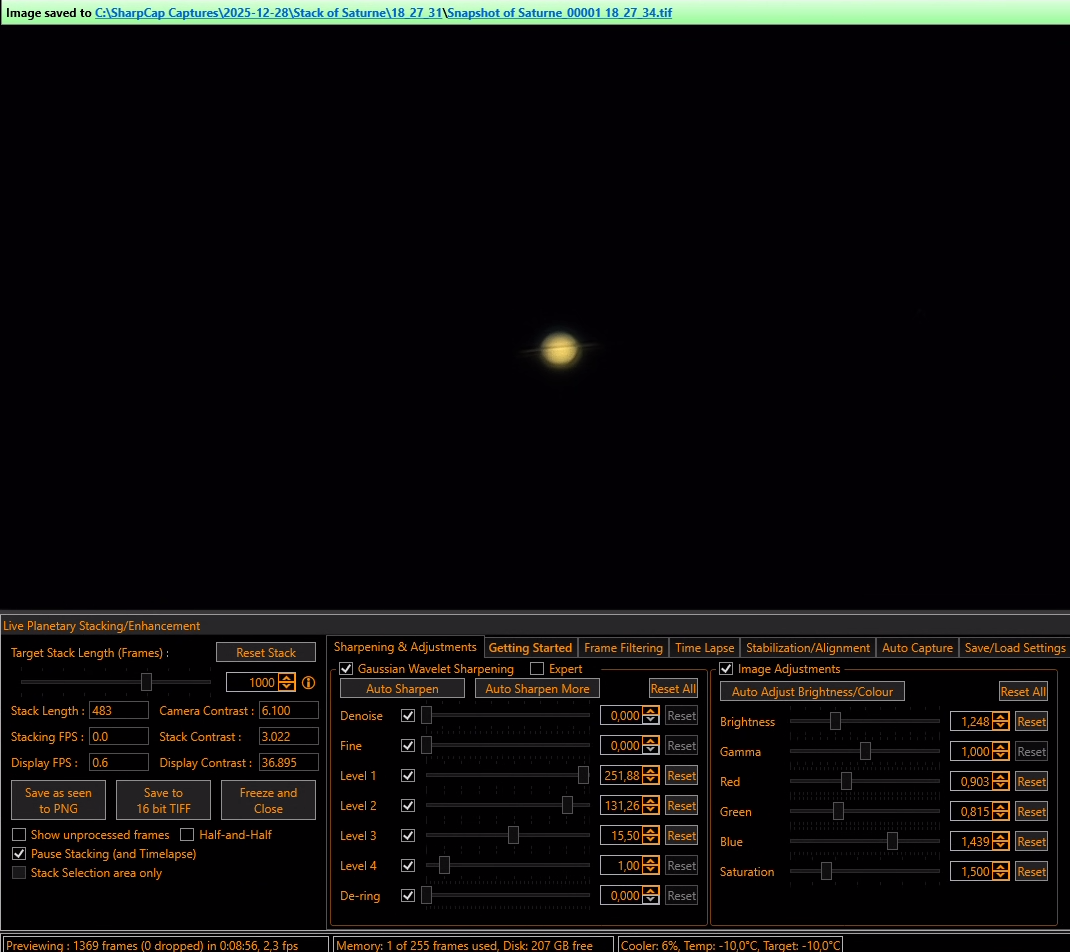Screen dimensions: 1070x952
Task: Enable the Half-and-Half checkbox
Action: [187, 835]
